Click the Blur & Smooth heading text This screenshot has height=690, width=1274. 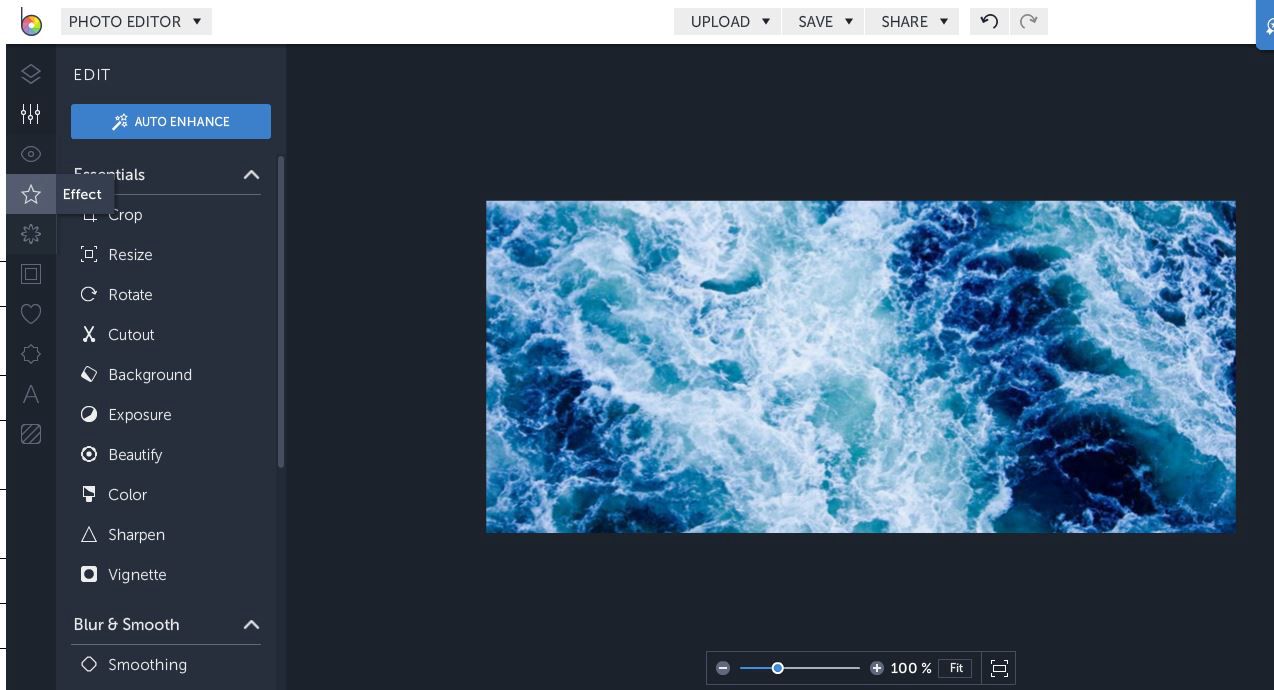[126, 624]
